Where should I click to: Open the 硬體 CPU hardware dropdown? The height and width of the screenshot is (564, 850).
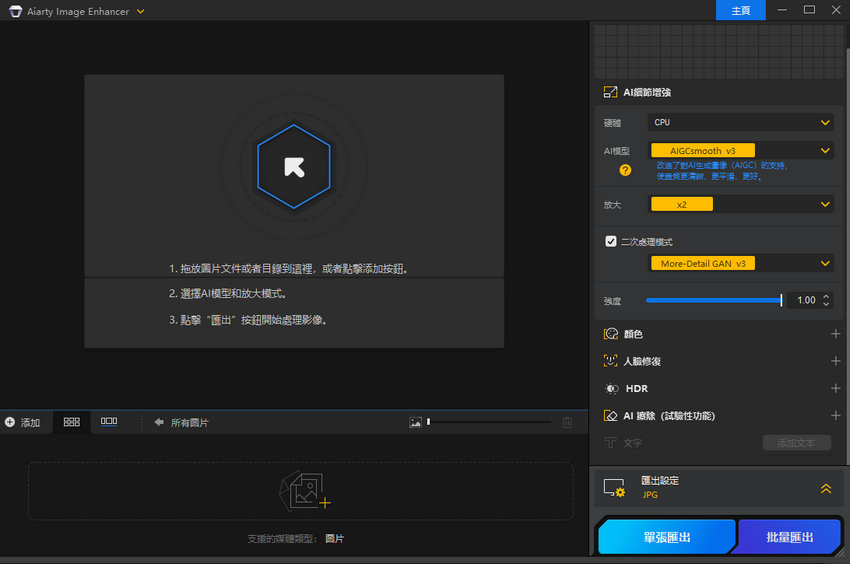coord(740,123)
